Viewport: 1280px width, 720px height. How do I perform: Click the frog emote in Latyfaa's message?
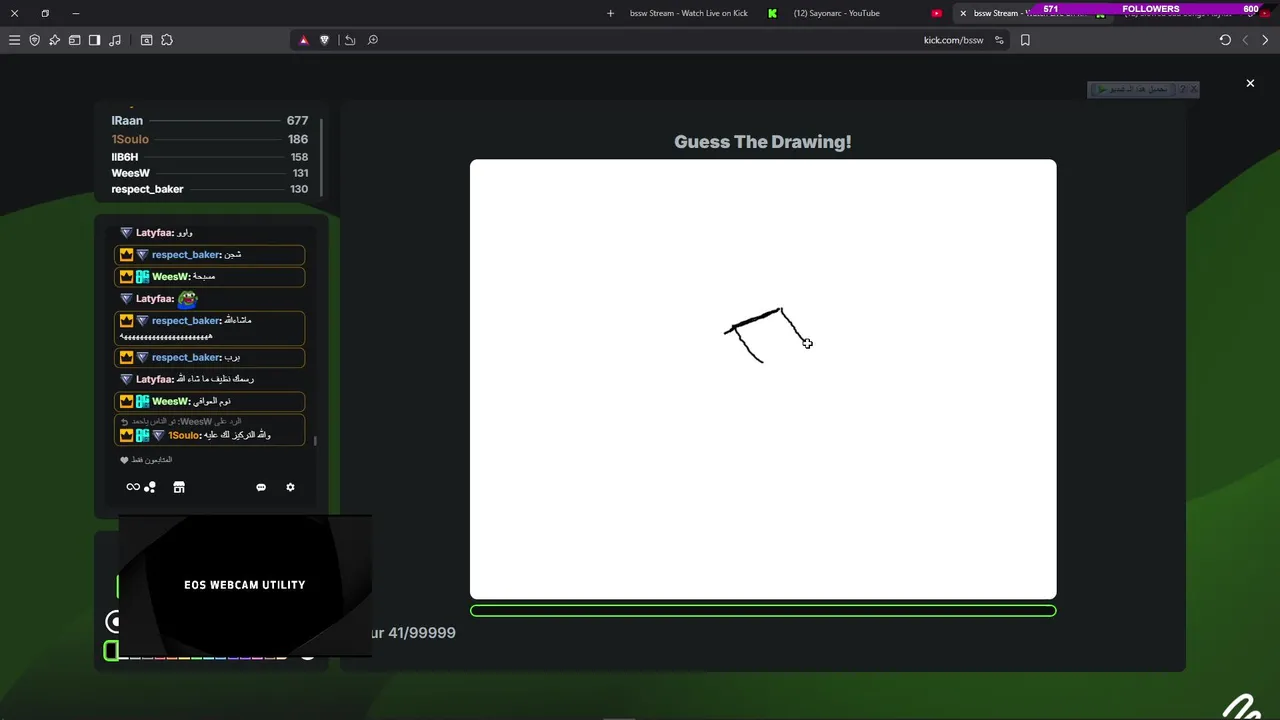188,298
